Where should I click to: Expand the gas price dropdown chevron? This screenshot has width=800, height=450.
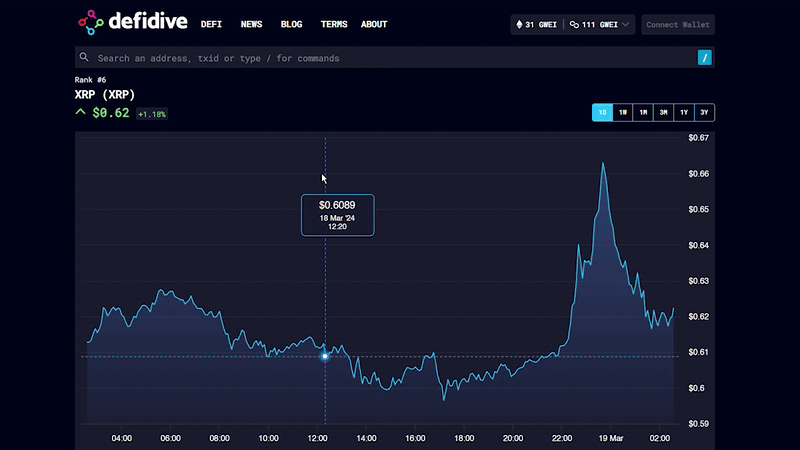pos(626,24)
